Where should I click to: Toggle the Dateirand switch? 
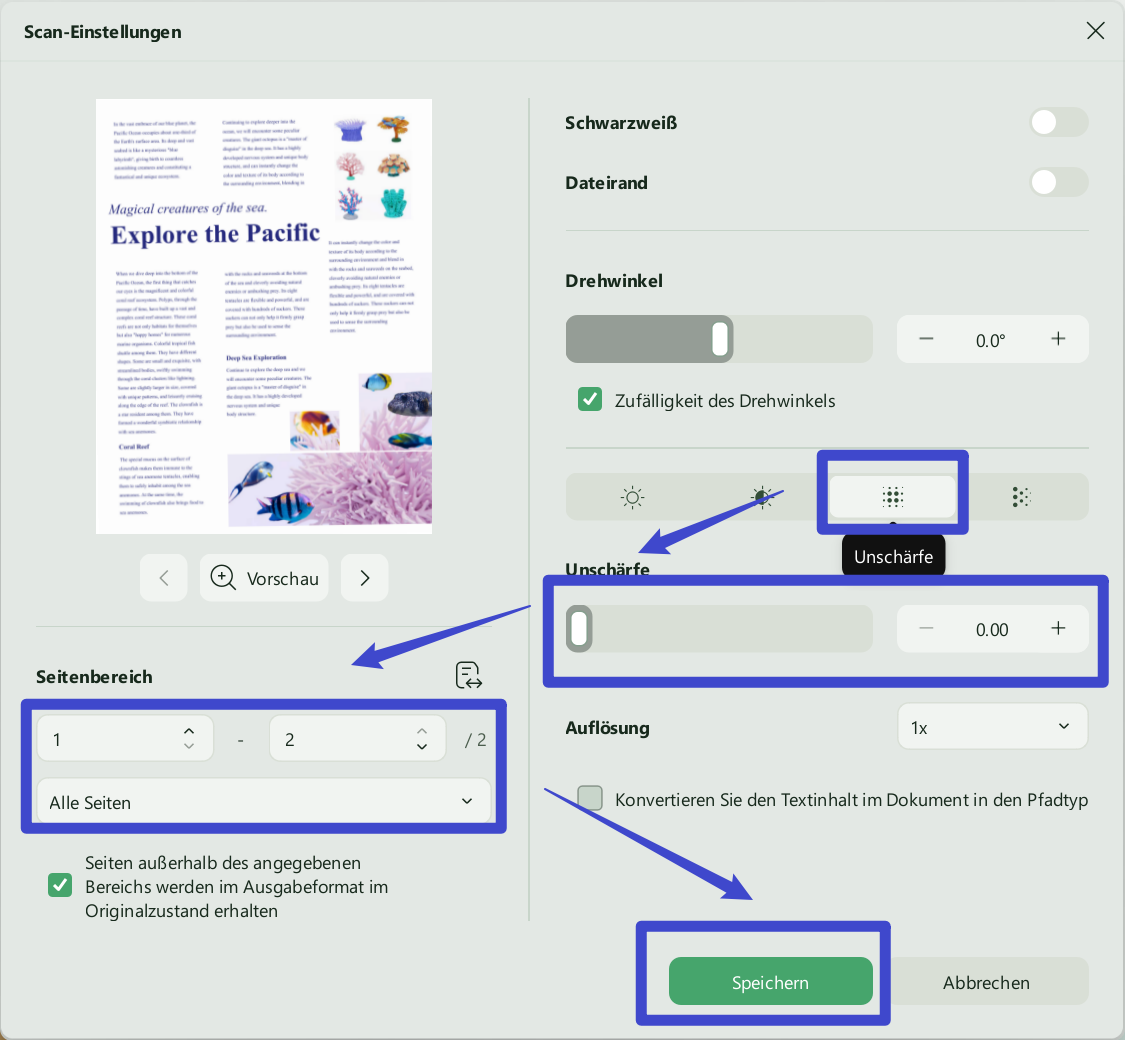(1059, 182)
